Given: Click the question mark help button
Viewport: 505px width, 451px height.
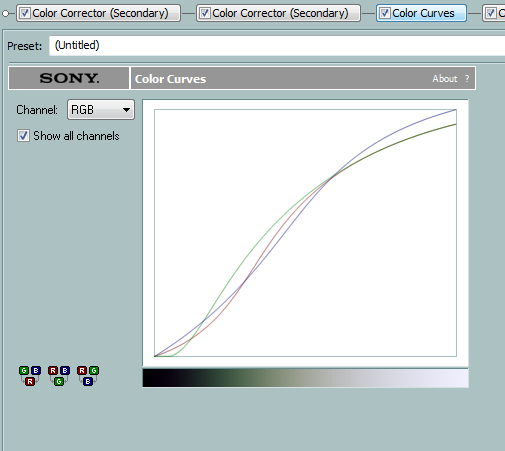Looking at the screenshot, I should click(x=467, y=79).
